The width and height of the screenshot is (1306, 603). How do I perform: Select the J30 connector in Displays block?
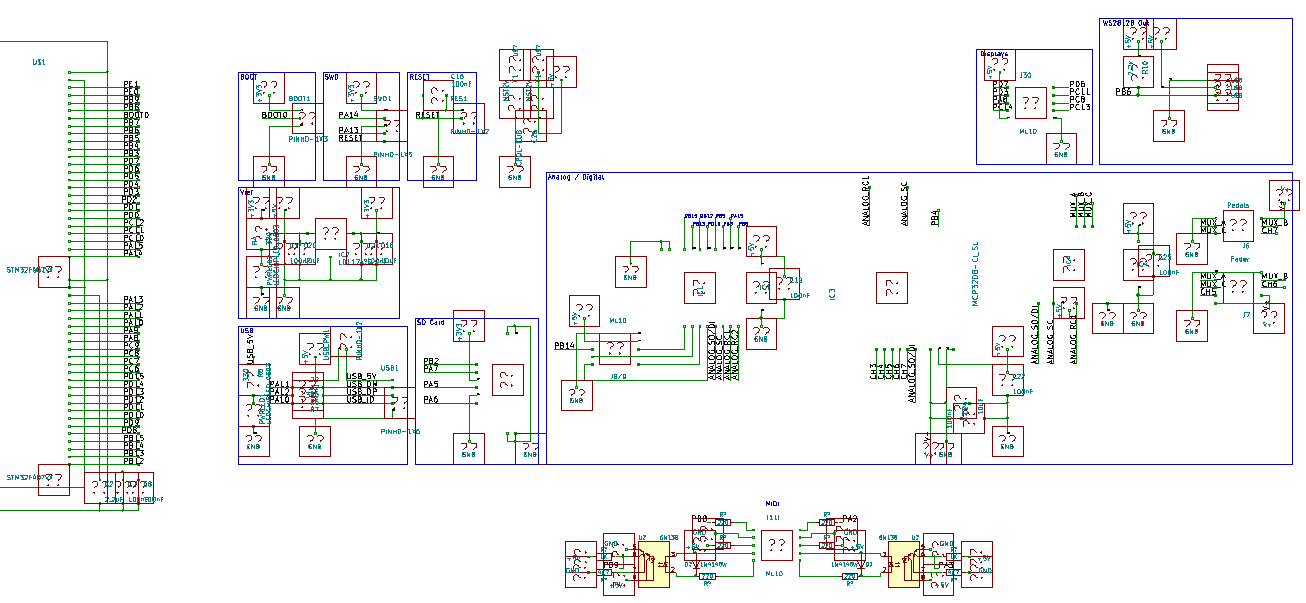(x=1032, y=102)
